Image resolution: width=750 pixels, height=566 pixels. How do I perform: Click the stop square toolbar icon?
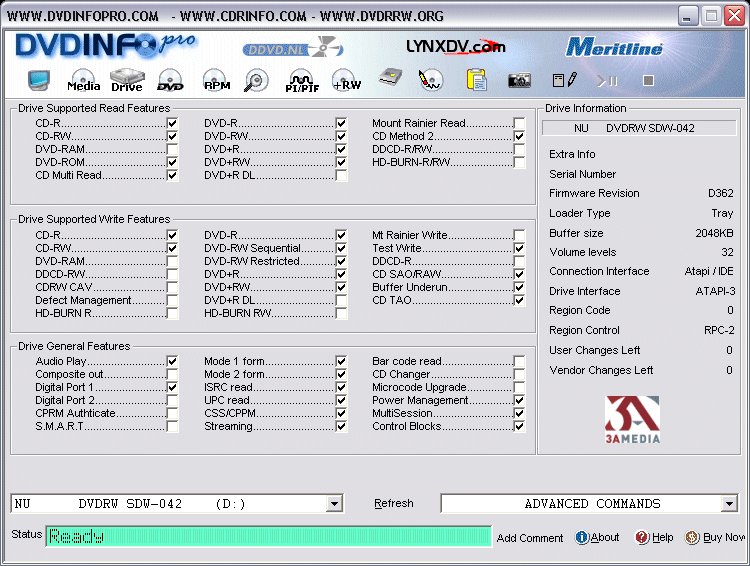coord(648,80)
